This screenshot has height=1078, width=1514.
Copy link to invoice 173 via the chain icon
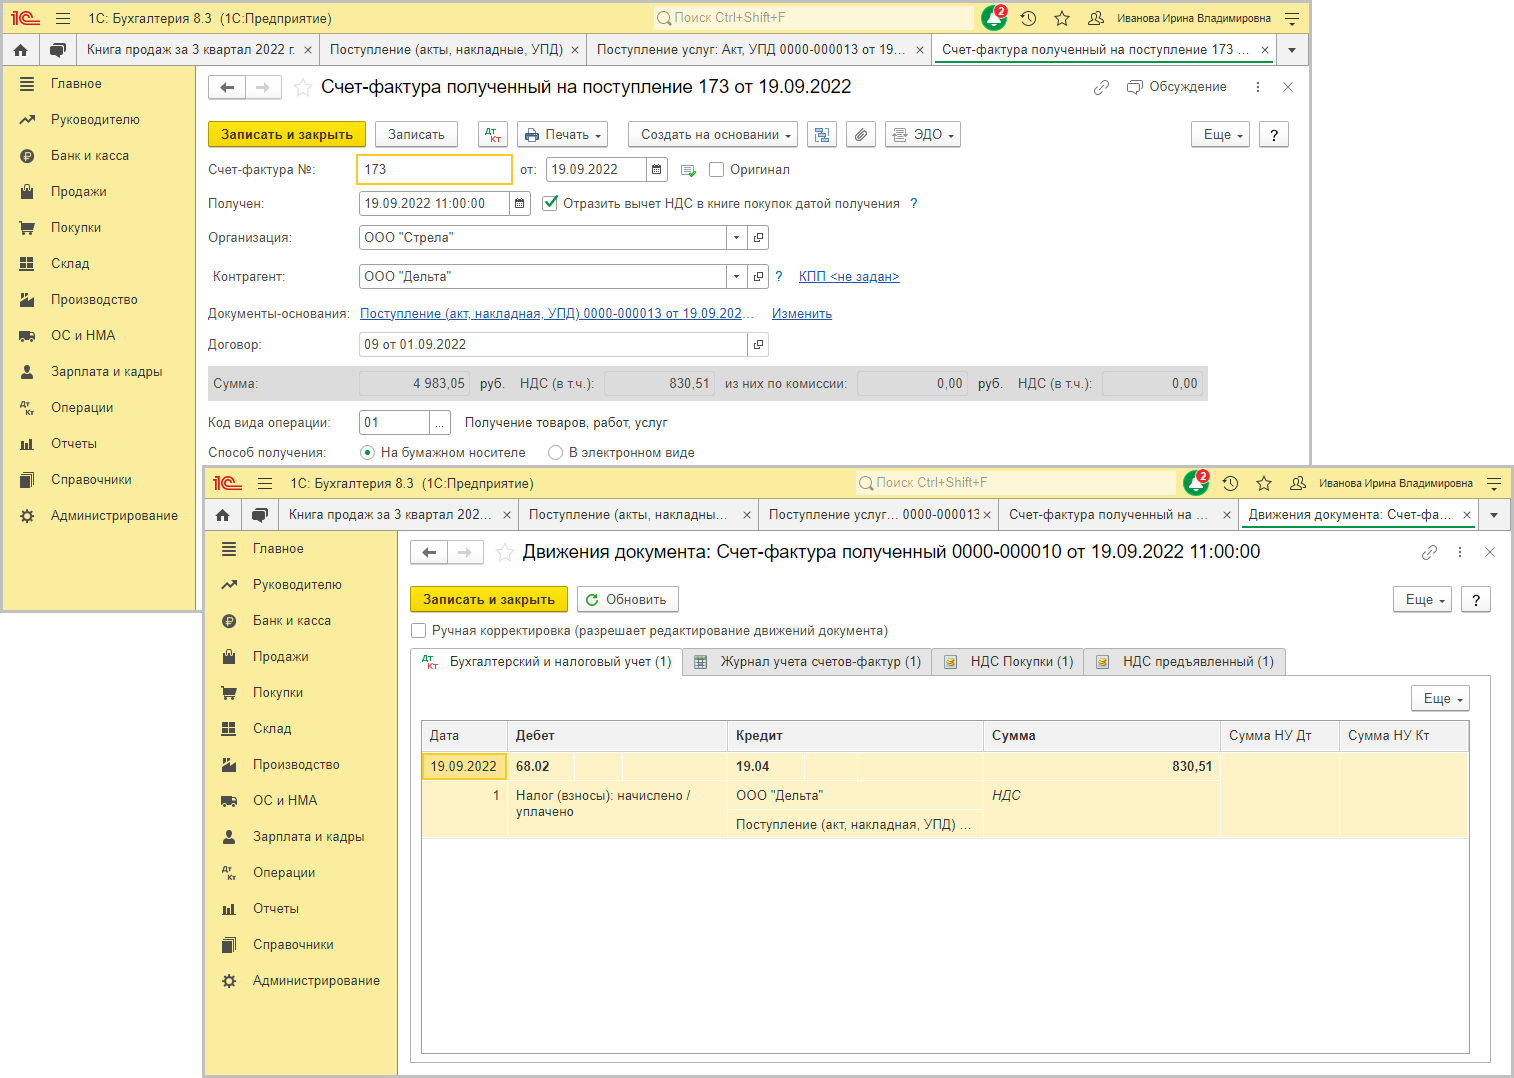coord(1101,88)
